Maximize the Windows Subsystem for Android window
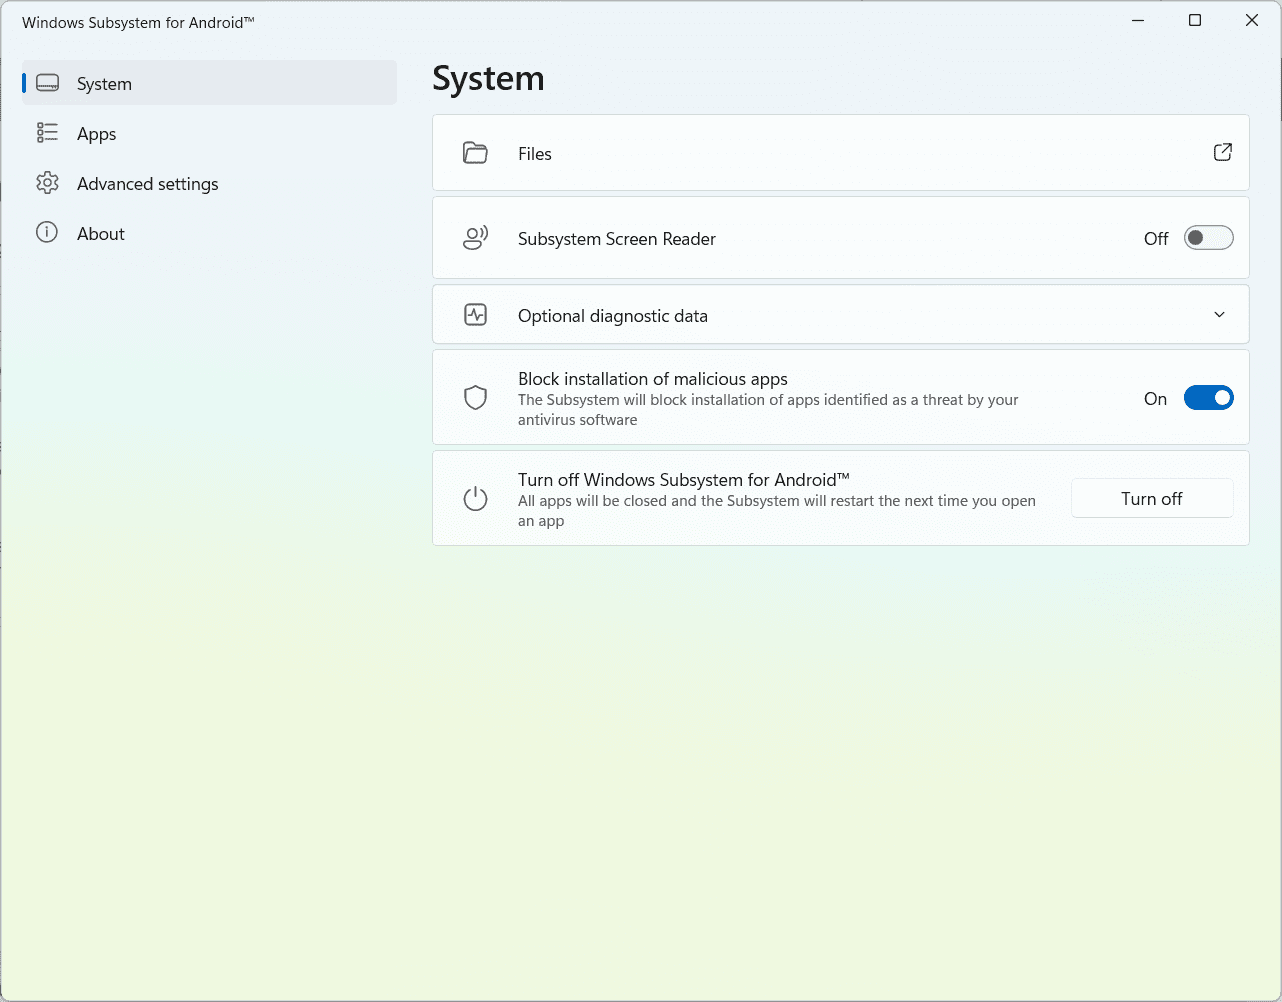 (x=1195, y=20)
